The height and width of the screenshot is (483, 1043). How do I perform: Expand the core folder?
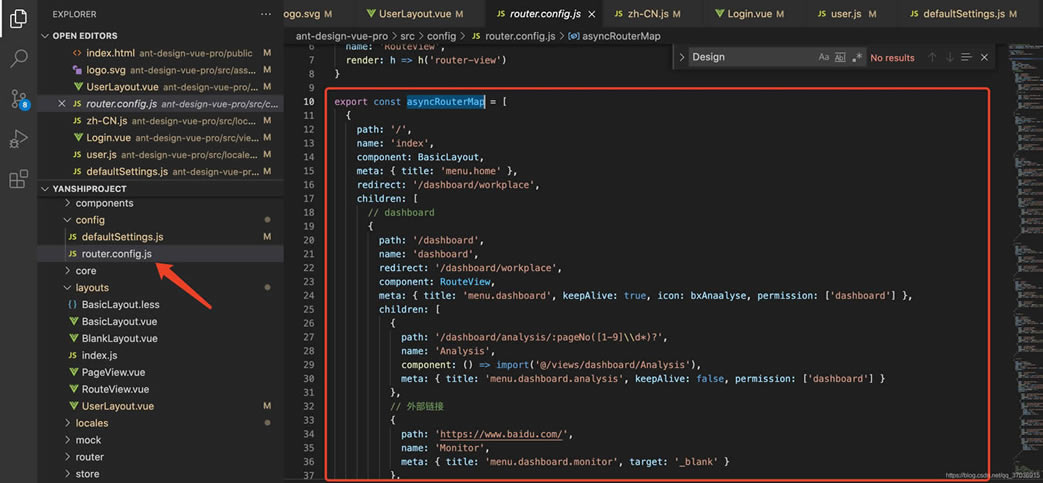[x=86, y=271]
